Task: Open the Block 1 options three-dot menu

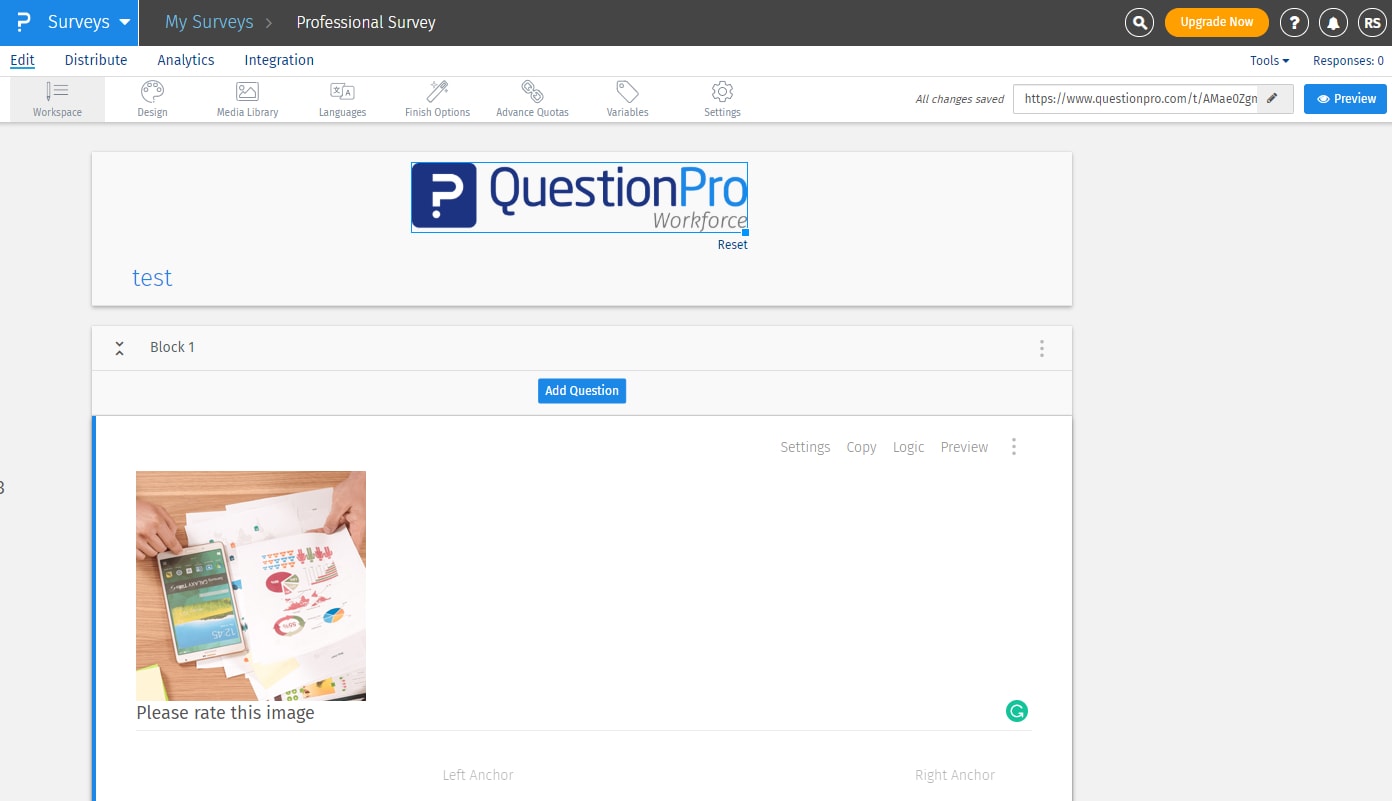Action: pyautogui.click(x=1041, y=347)
